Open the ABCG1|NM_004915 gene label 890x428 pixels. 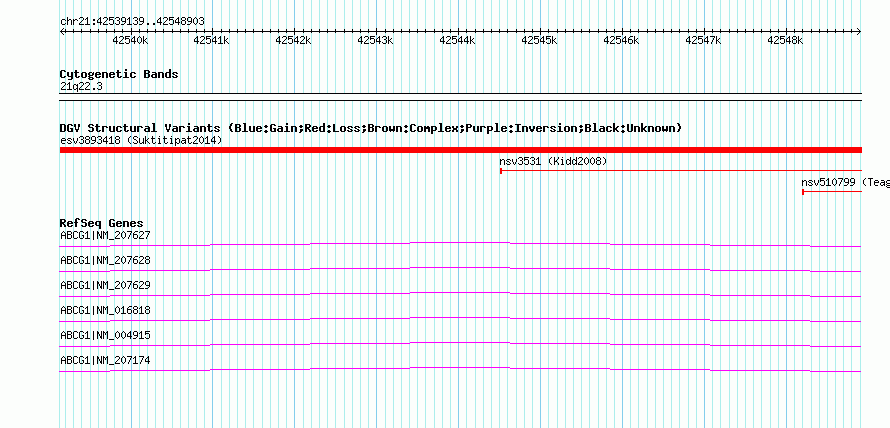click(x=105, y=335)
